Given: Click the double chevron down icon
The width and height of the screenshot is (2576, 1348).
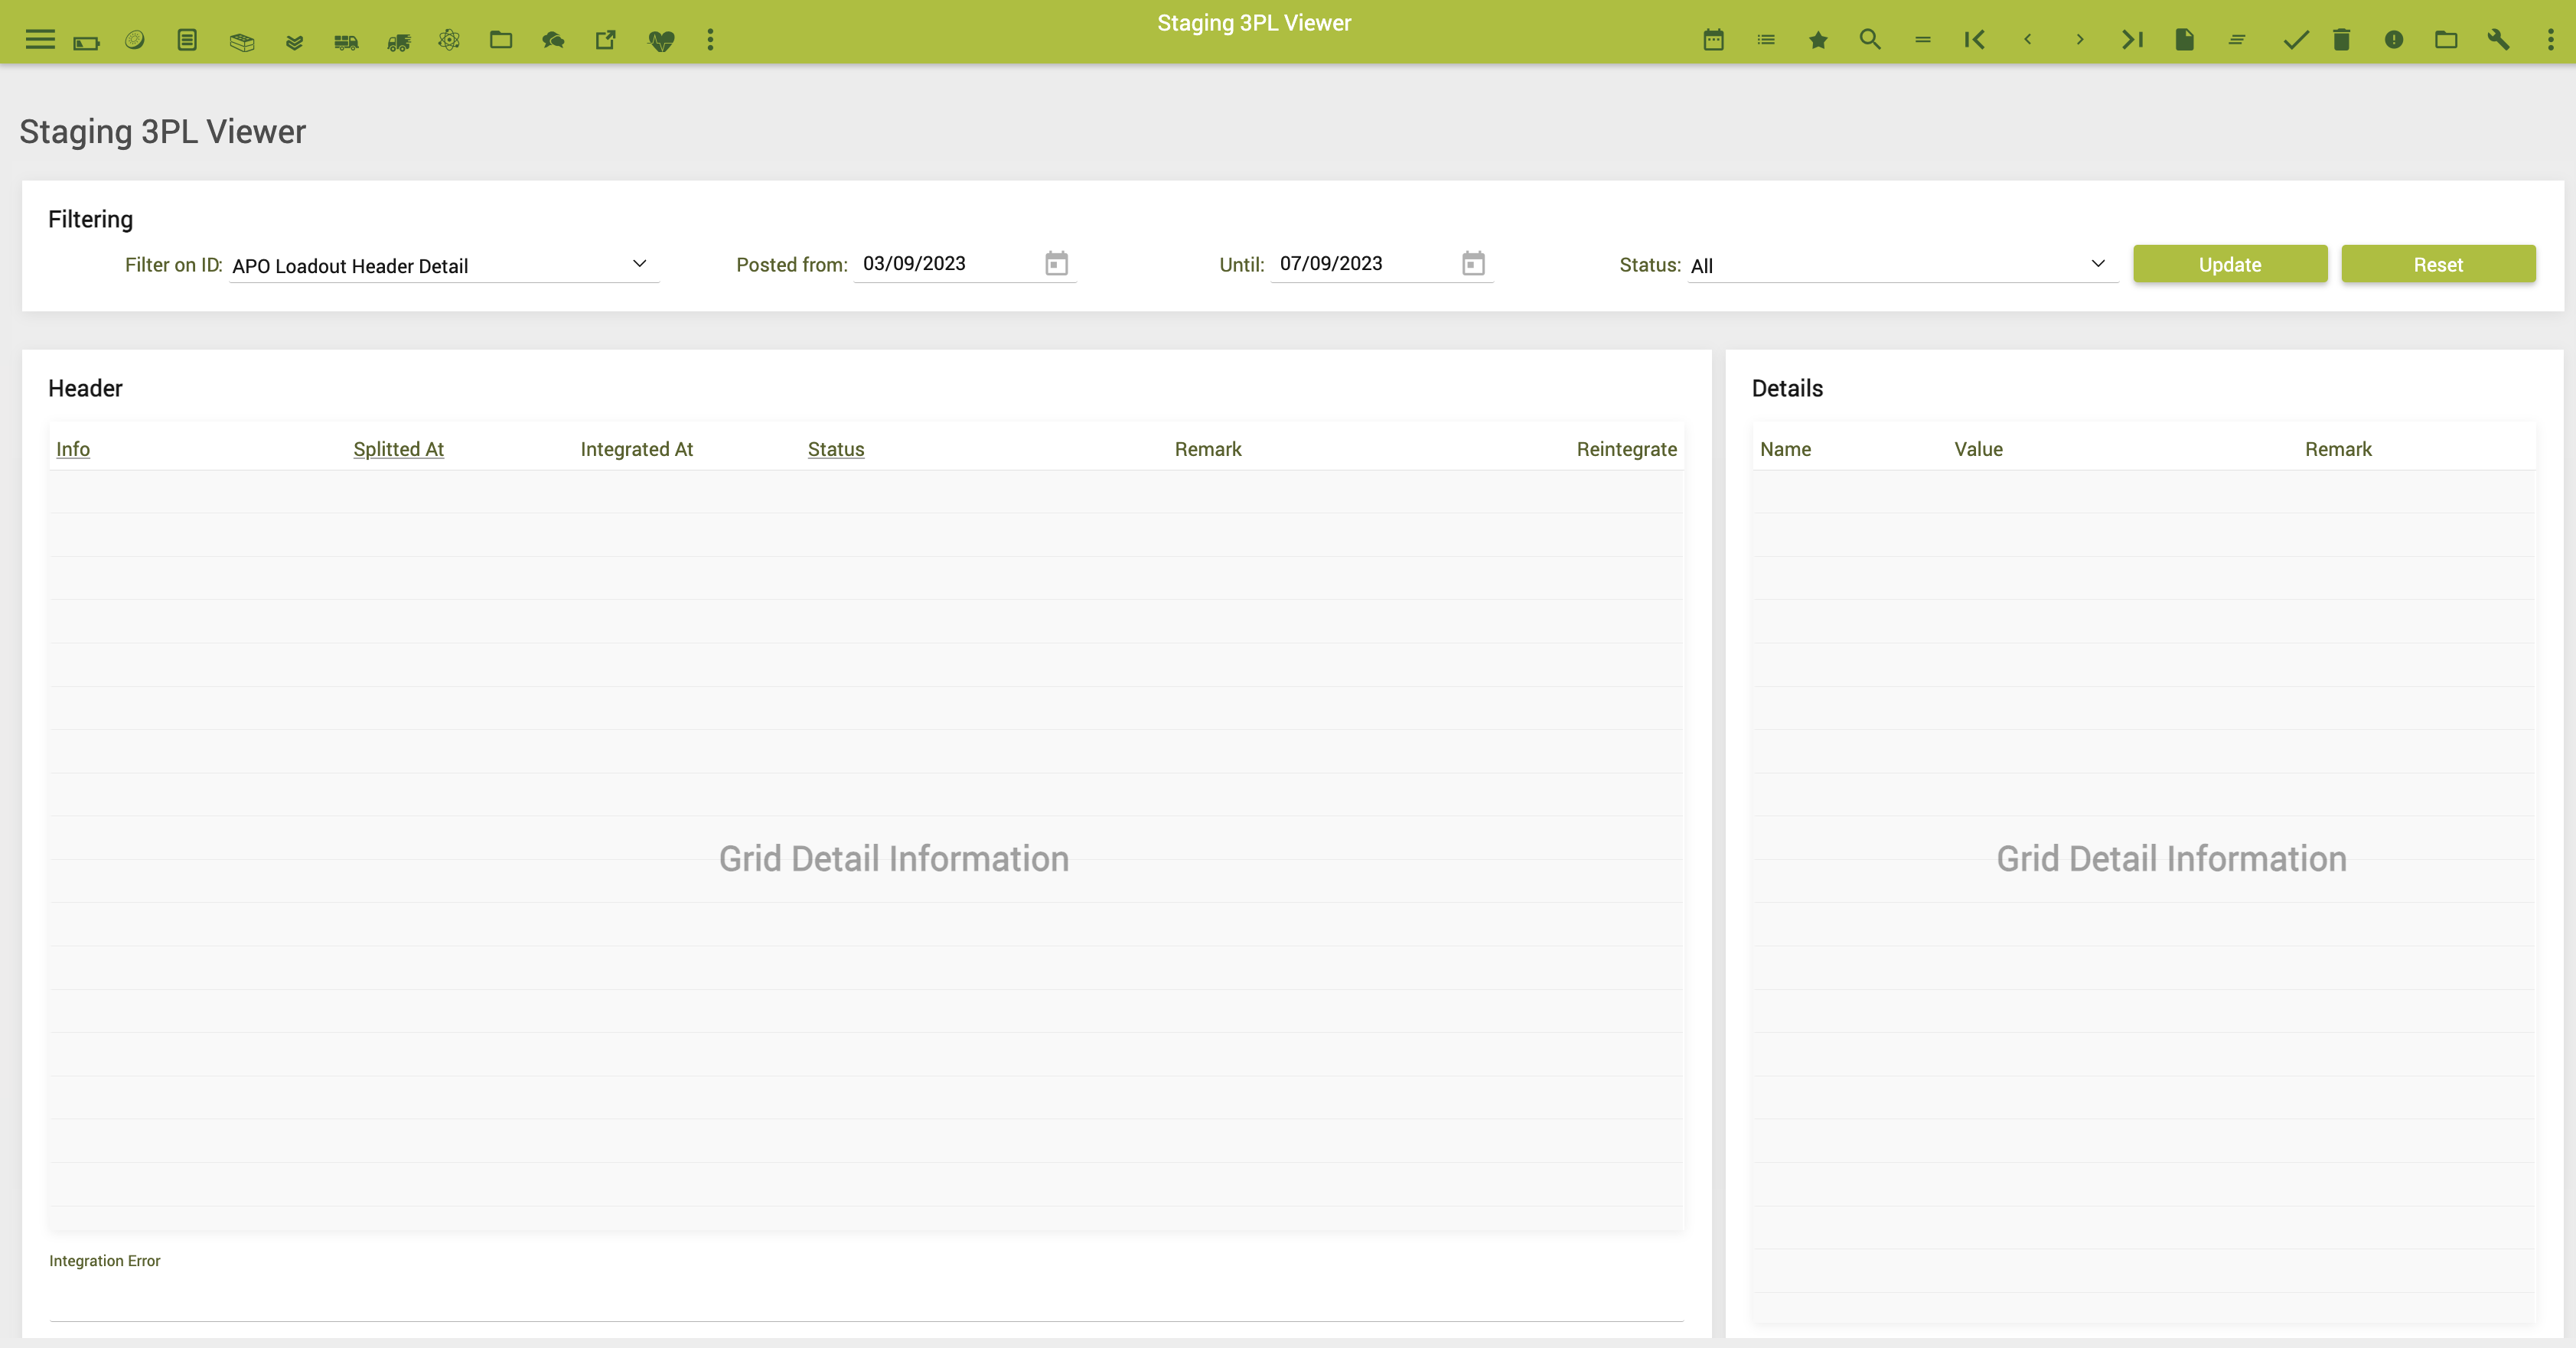Looking at the screenshot, I should [x=294, y=42].
